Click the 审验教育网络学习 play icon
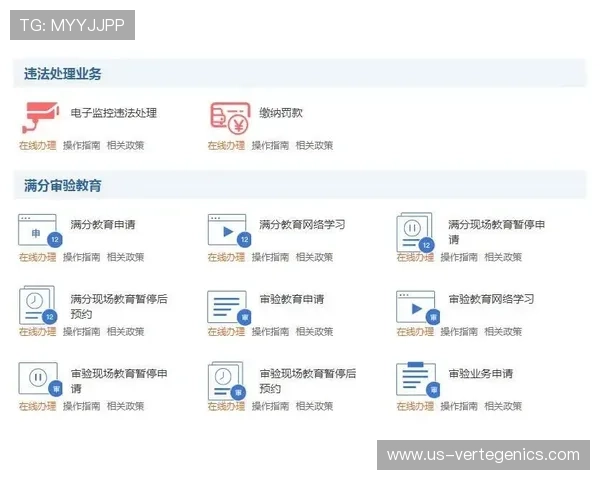The width and height of the screenshot is (600, 480). [x=418, y=307]
